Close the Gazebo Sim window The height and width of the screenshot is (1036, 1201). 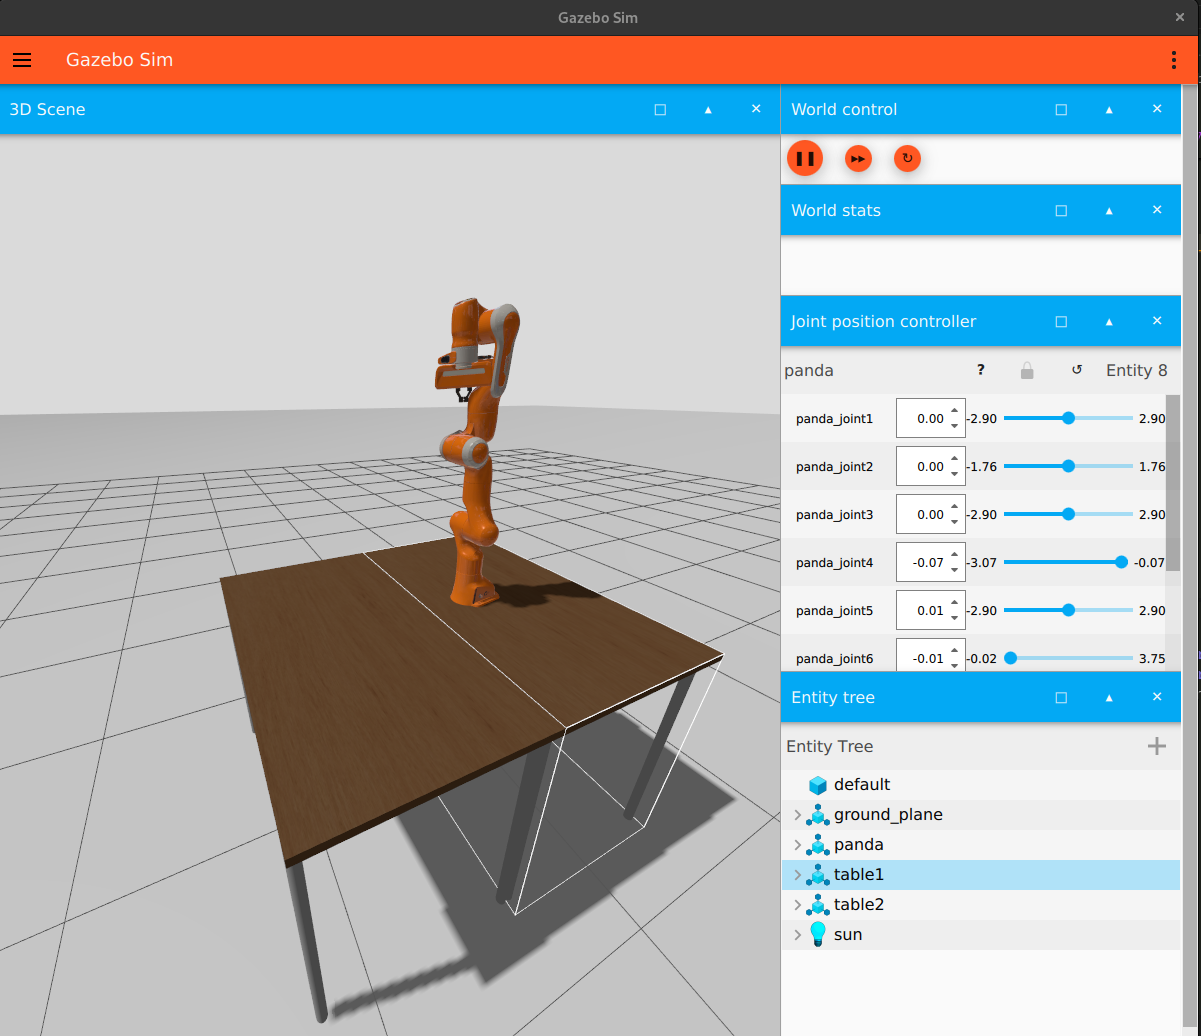[x=1180, y=18]
